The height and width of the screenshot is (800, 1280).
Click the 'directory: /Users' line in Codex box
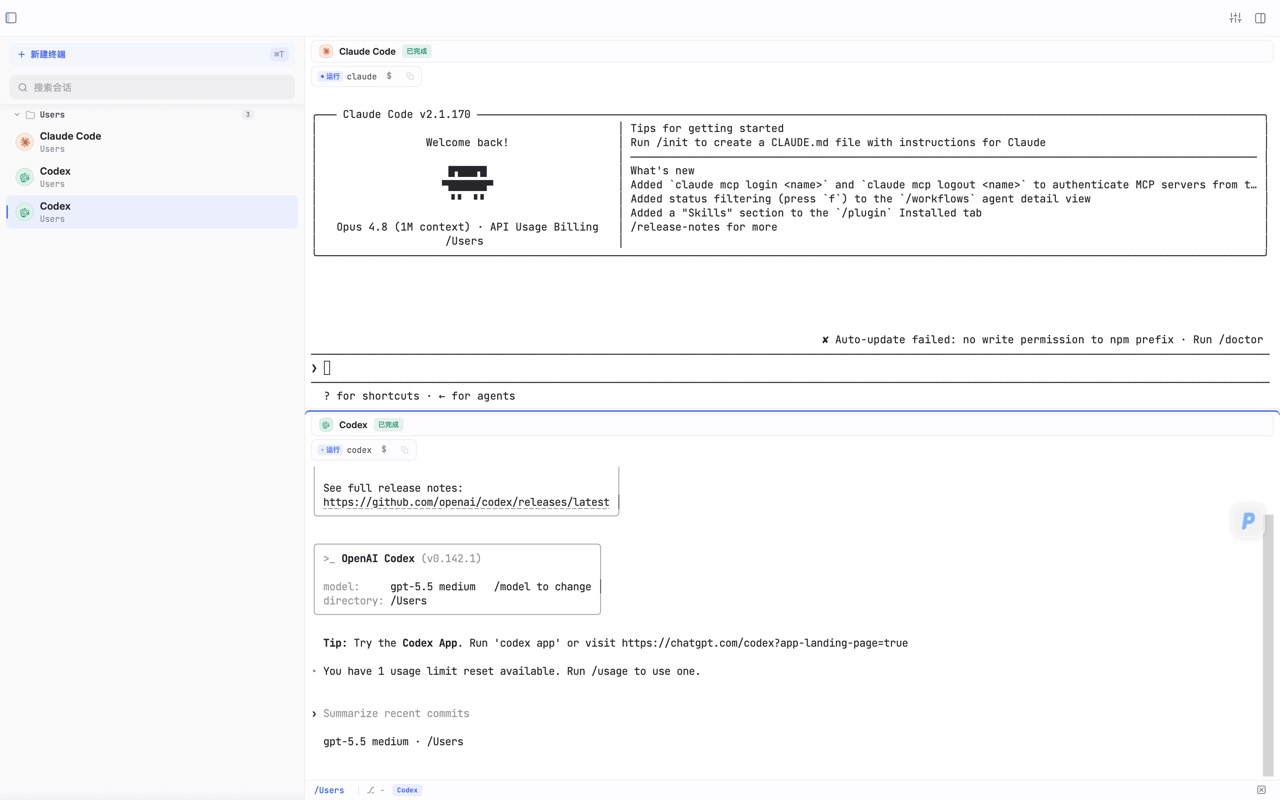pos(375,601)
